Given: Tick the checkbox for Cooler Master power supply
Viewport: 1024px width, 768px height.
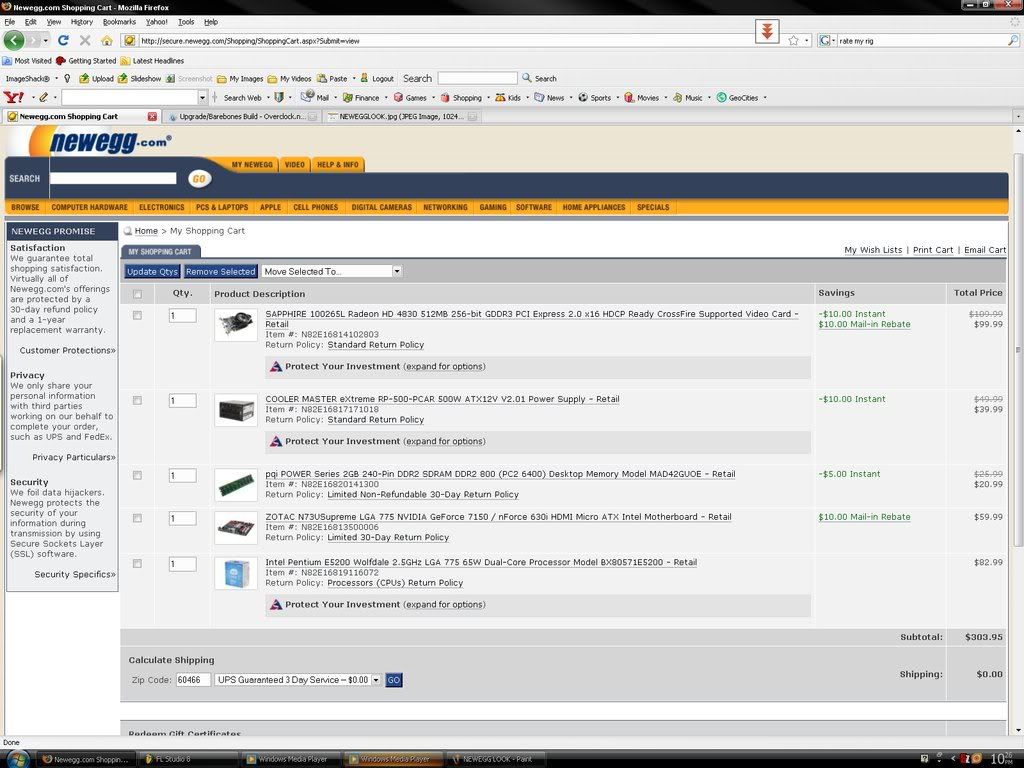Looking at the screenshot, I should [137, 400].
